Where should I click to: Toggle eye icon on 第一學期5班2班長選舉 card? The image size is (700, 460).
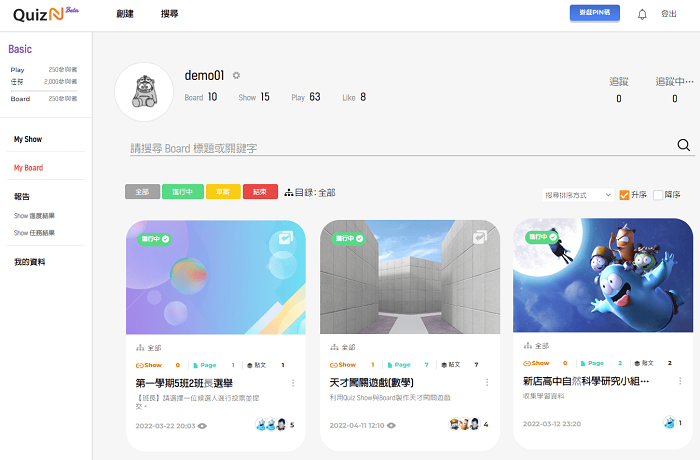[x=203, y=425]
